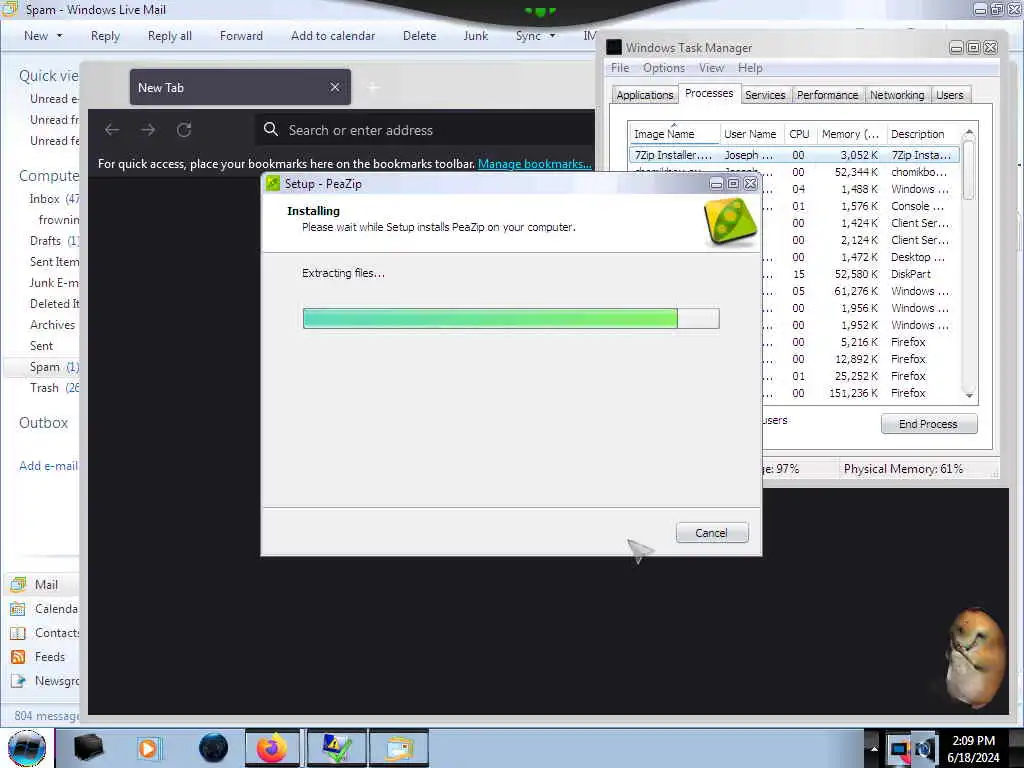Click End Process in Task Manager
The height and width of the screenshot is (768, 1024).
[x=929, y=424]
